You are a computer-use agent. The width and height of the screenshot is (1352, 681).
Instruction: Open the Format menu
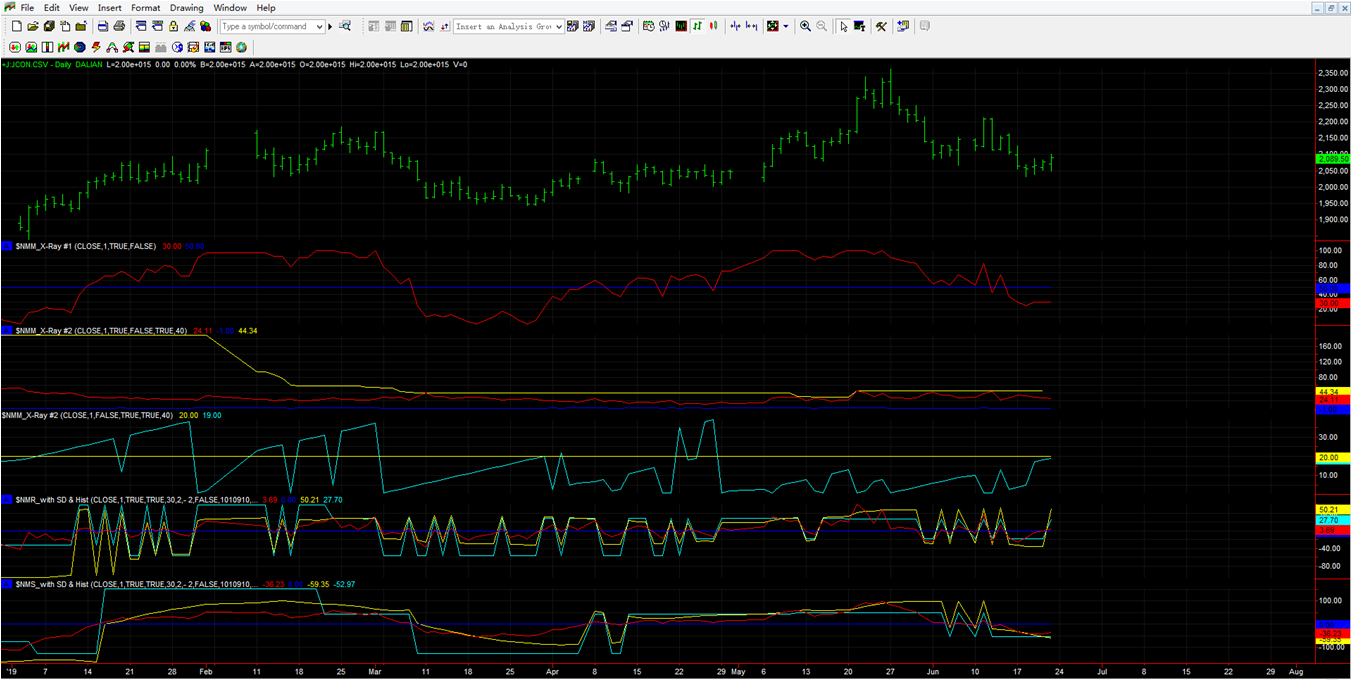[x=145, y=8]
